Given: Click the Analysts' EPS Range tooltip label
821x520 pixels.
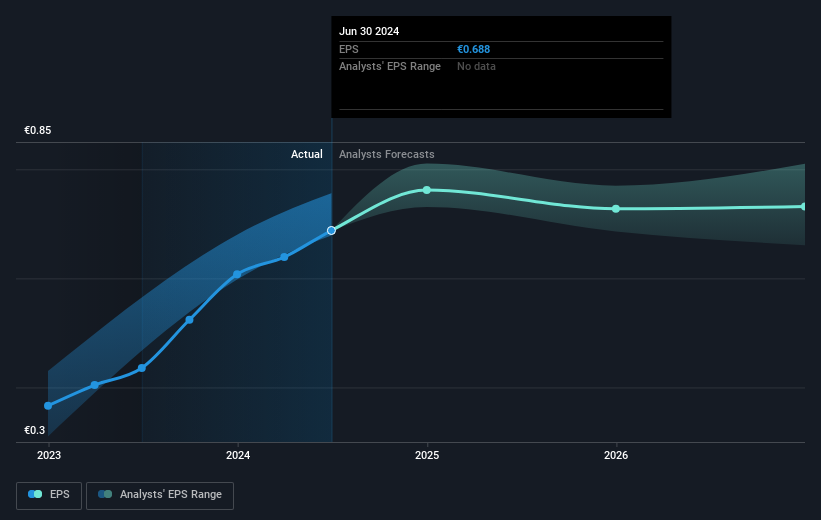Looking at the screenshot, I should [390, 67].
